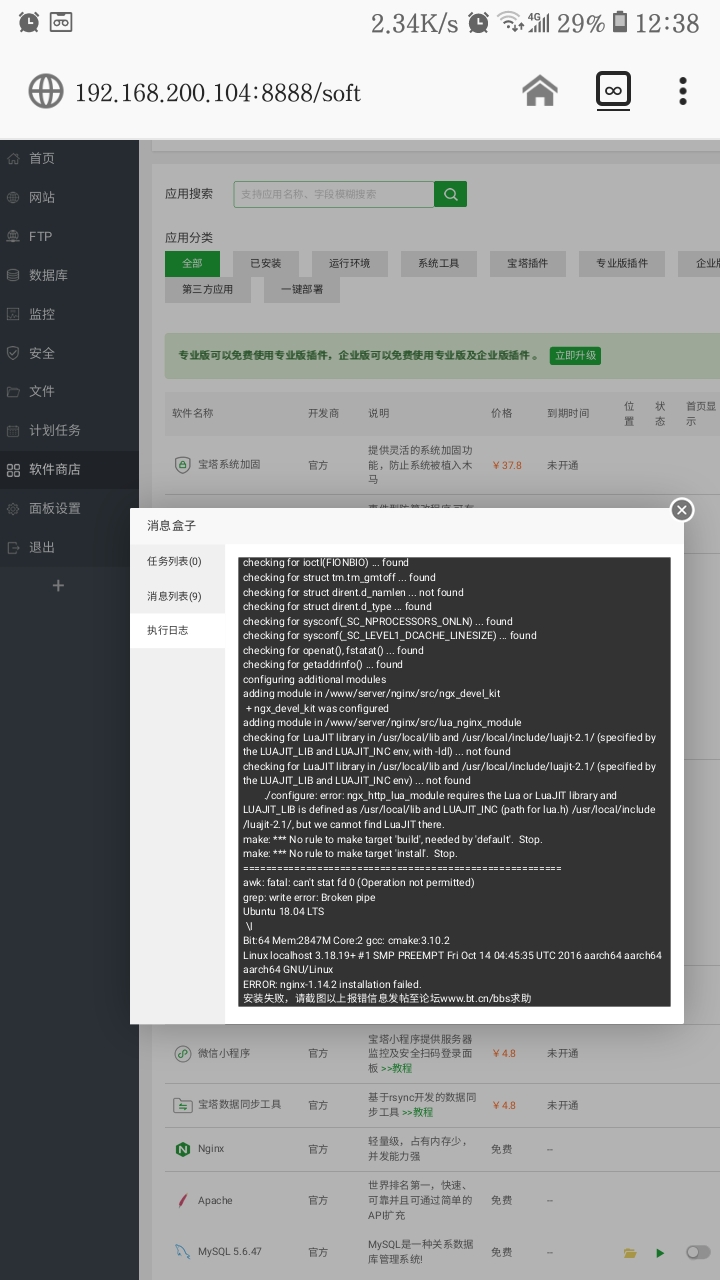Select the 专业版插件 category filter
The height and width of the screenshot is (1280, 720).
coord(622,263)
